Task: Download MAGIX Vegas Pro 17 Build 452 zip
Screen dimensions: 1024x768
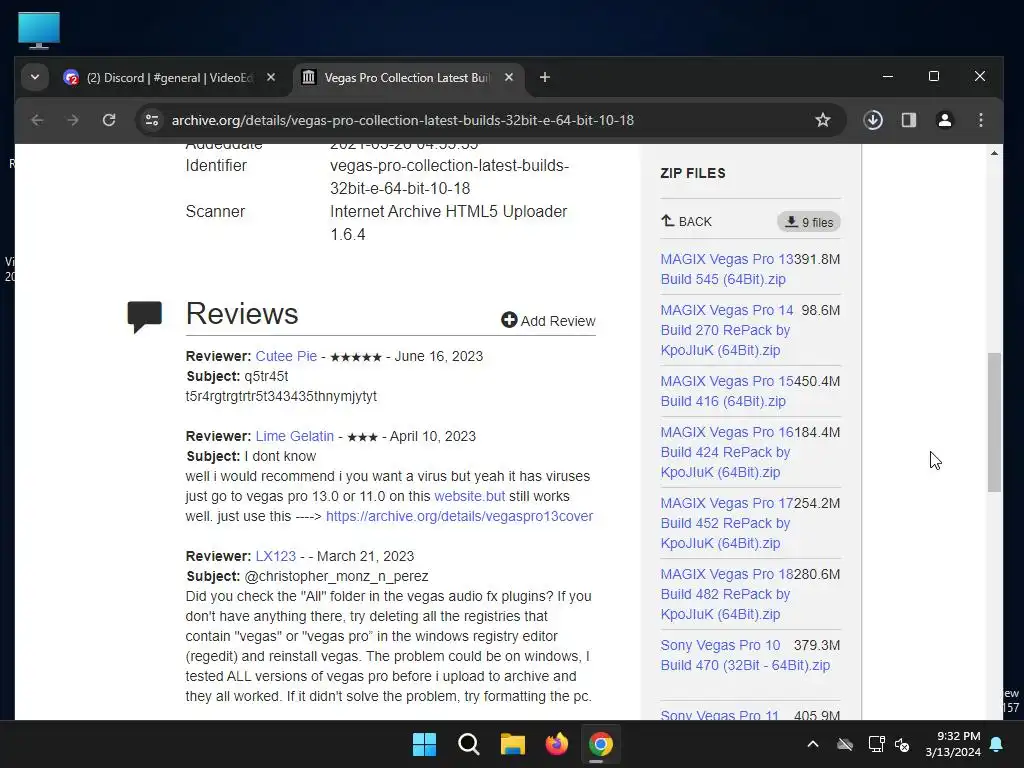Action: click(727, 523)
